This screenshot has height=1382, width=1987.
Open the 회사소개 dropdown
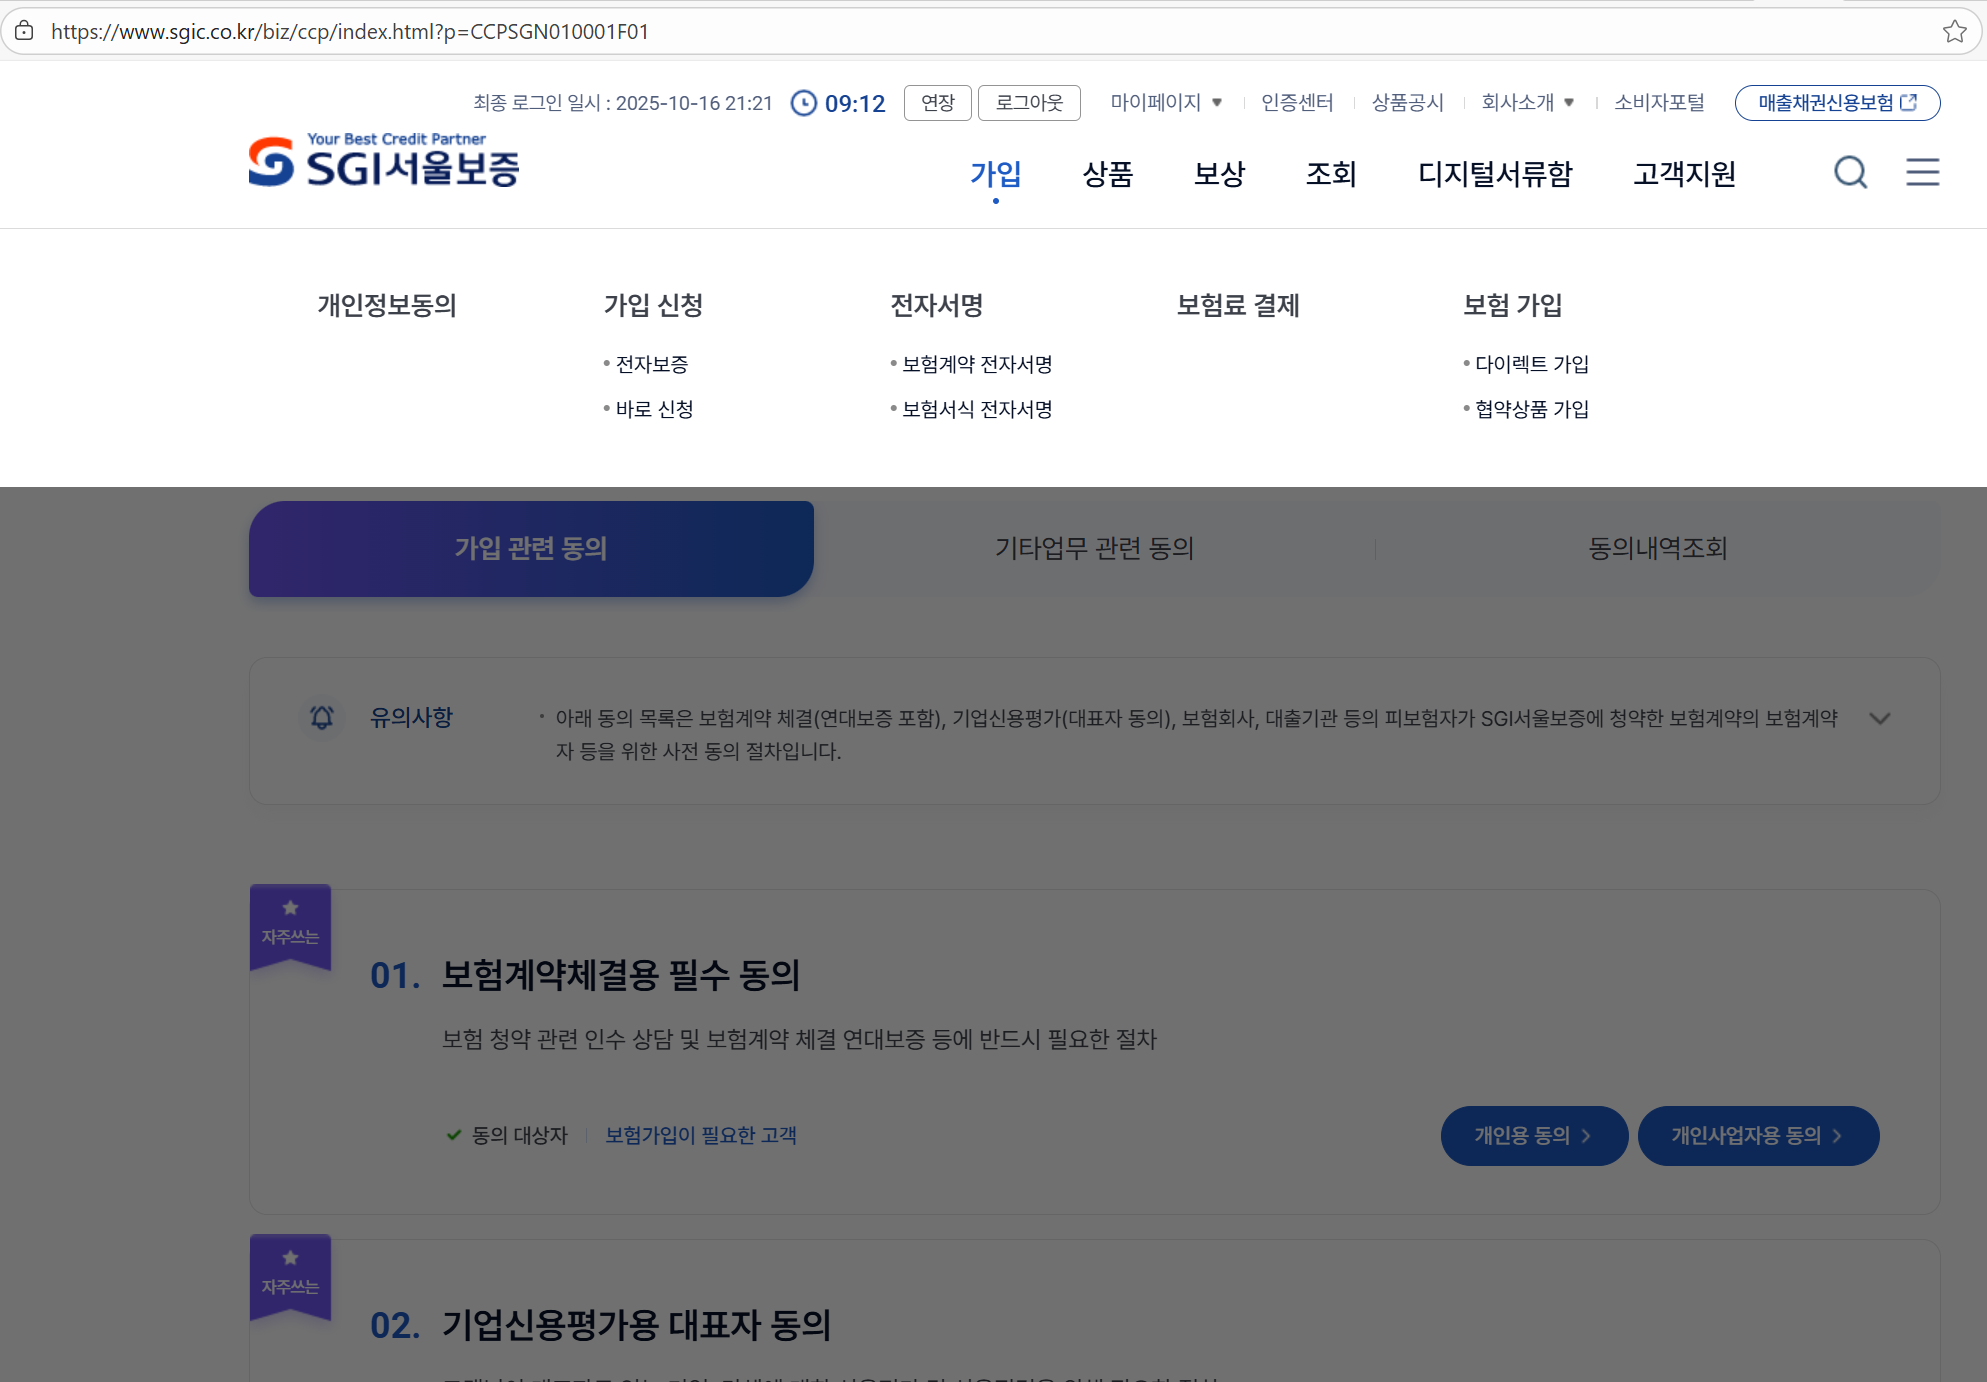pyautogui.click(x=1527, y=102)
